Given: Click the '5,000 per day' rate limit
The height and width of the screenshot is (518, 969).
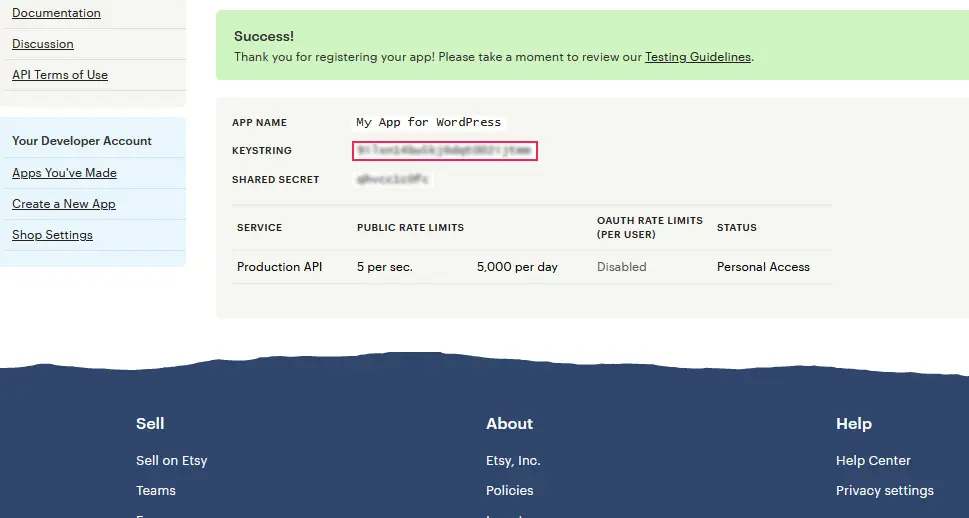Looking at the screenshot, I should click(x=517, y=267).
